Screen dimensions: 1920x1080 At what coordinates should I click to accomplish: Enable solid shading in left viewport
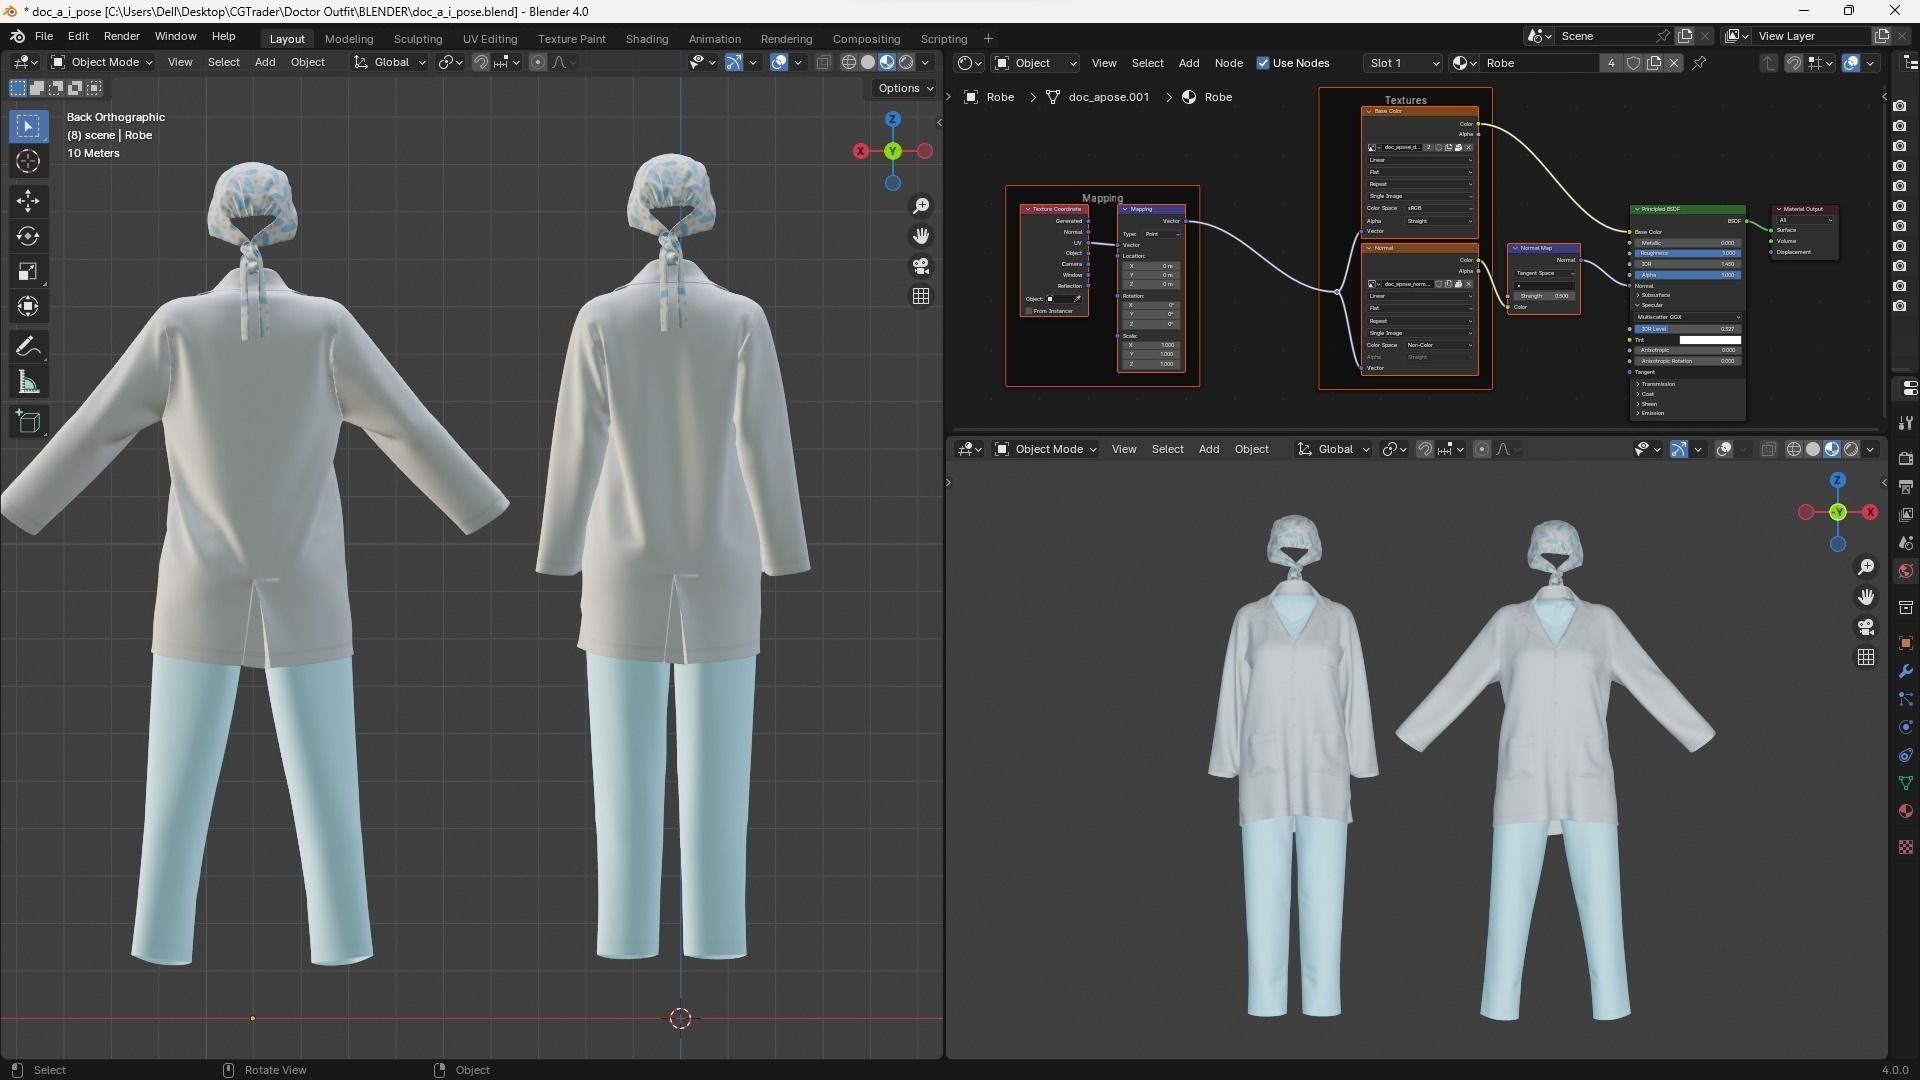pyautogui.click(x=868, y=62)
